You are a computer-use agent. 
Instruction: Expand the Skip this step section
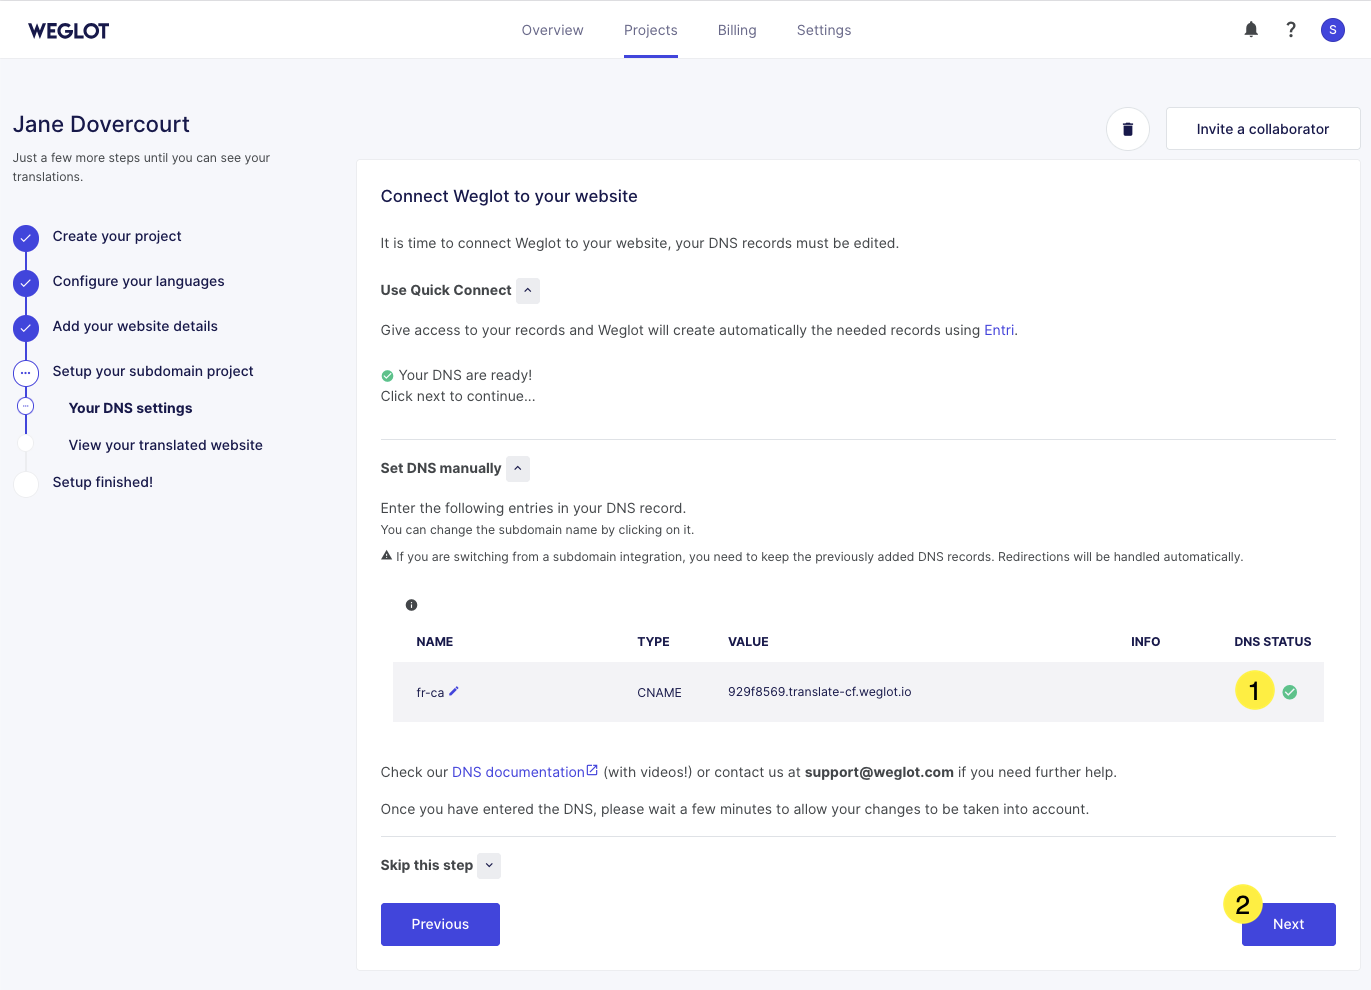pyautogui.click(x=489, y=866)
